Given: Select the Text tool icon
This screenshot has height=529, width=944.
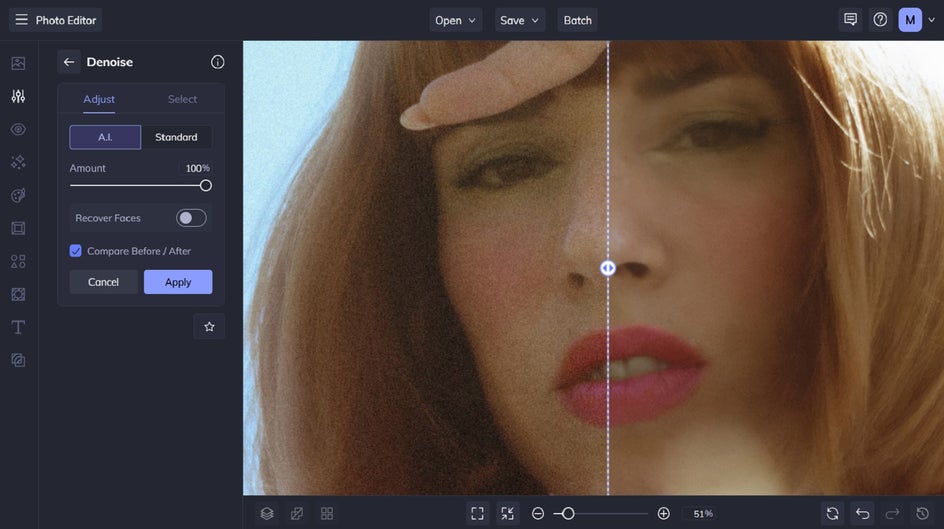Looking at the screenshot, I should tap(18, 327).
